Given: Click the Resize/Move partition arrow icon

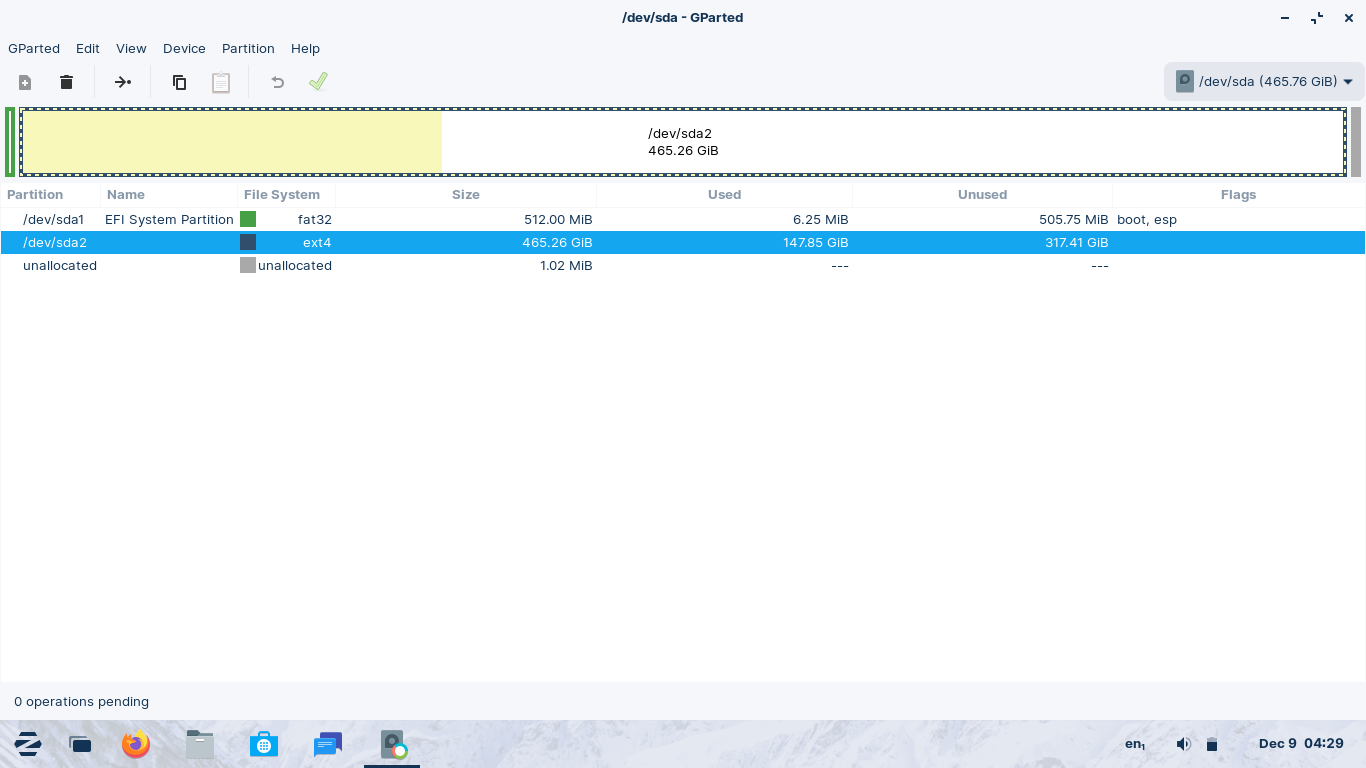Looking at the screenshot, I should pos(123,82).
